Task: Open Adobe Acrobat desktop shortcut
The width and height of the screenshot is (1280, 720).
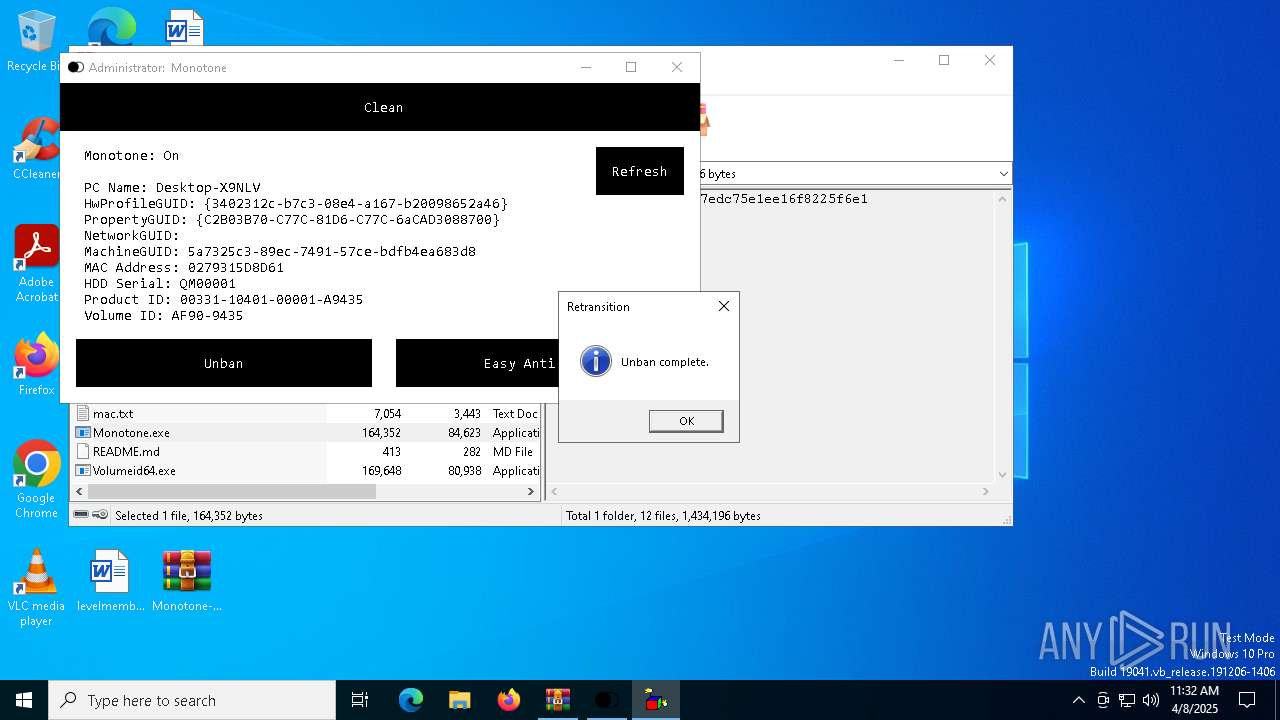Action: pyautogui.click(x=36, y=264)
